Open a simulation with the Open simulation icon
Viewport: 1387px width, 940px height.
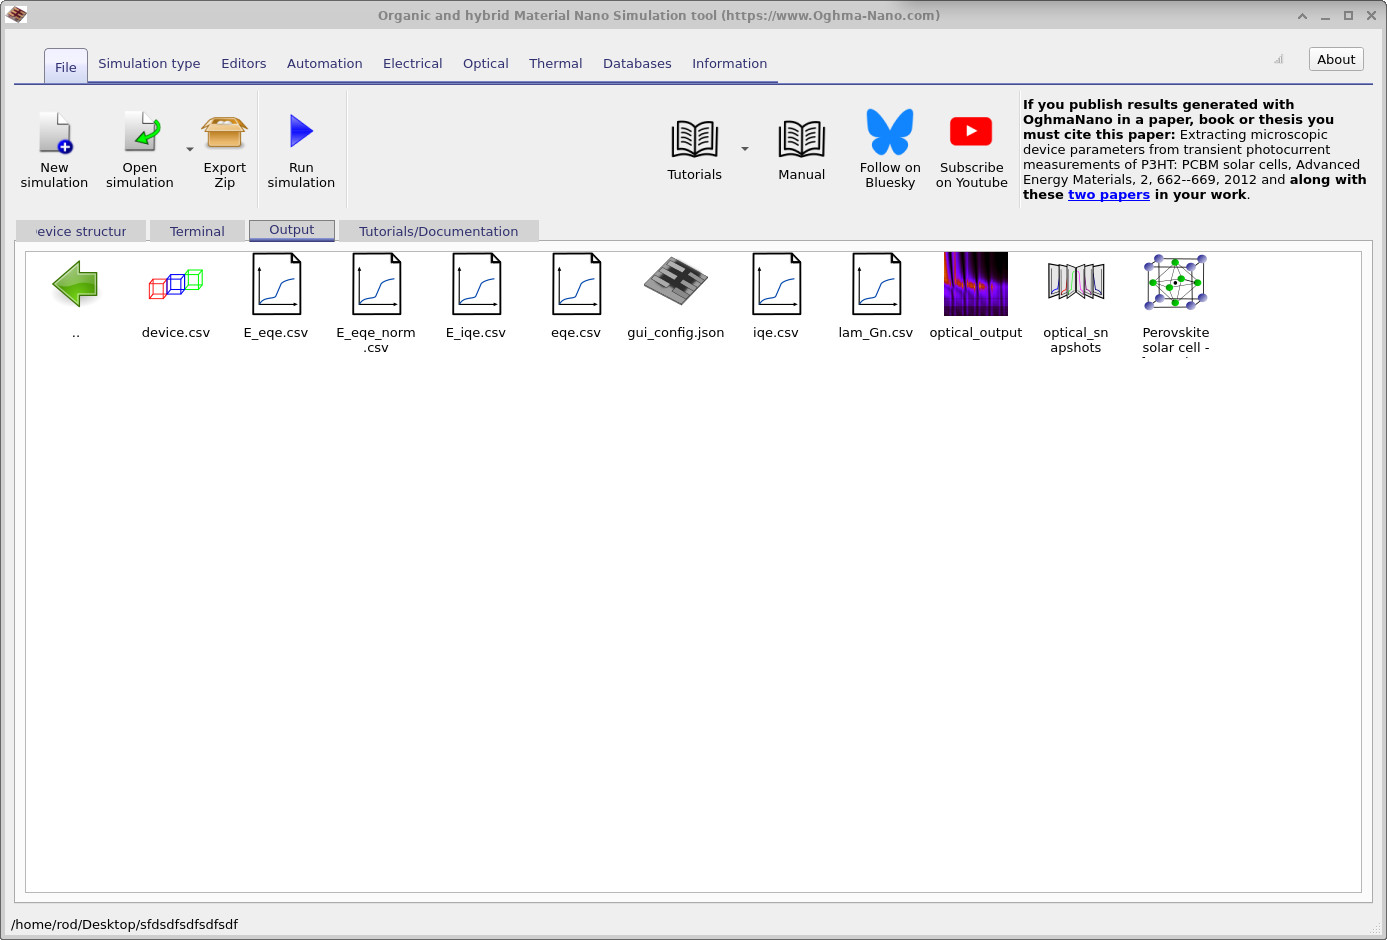click(x=140, y=134)
